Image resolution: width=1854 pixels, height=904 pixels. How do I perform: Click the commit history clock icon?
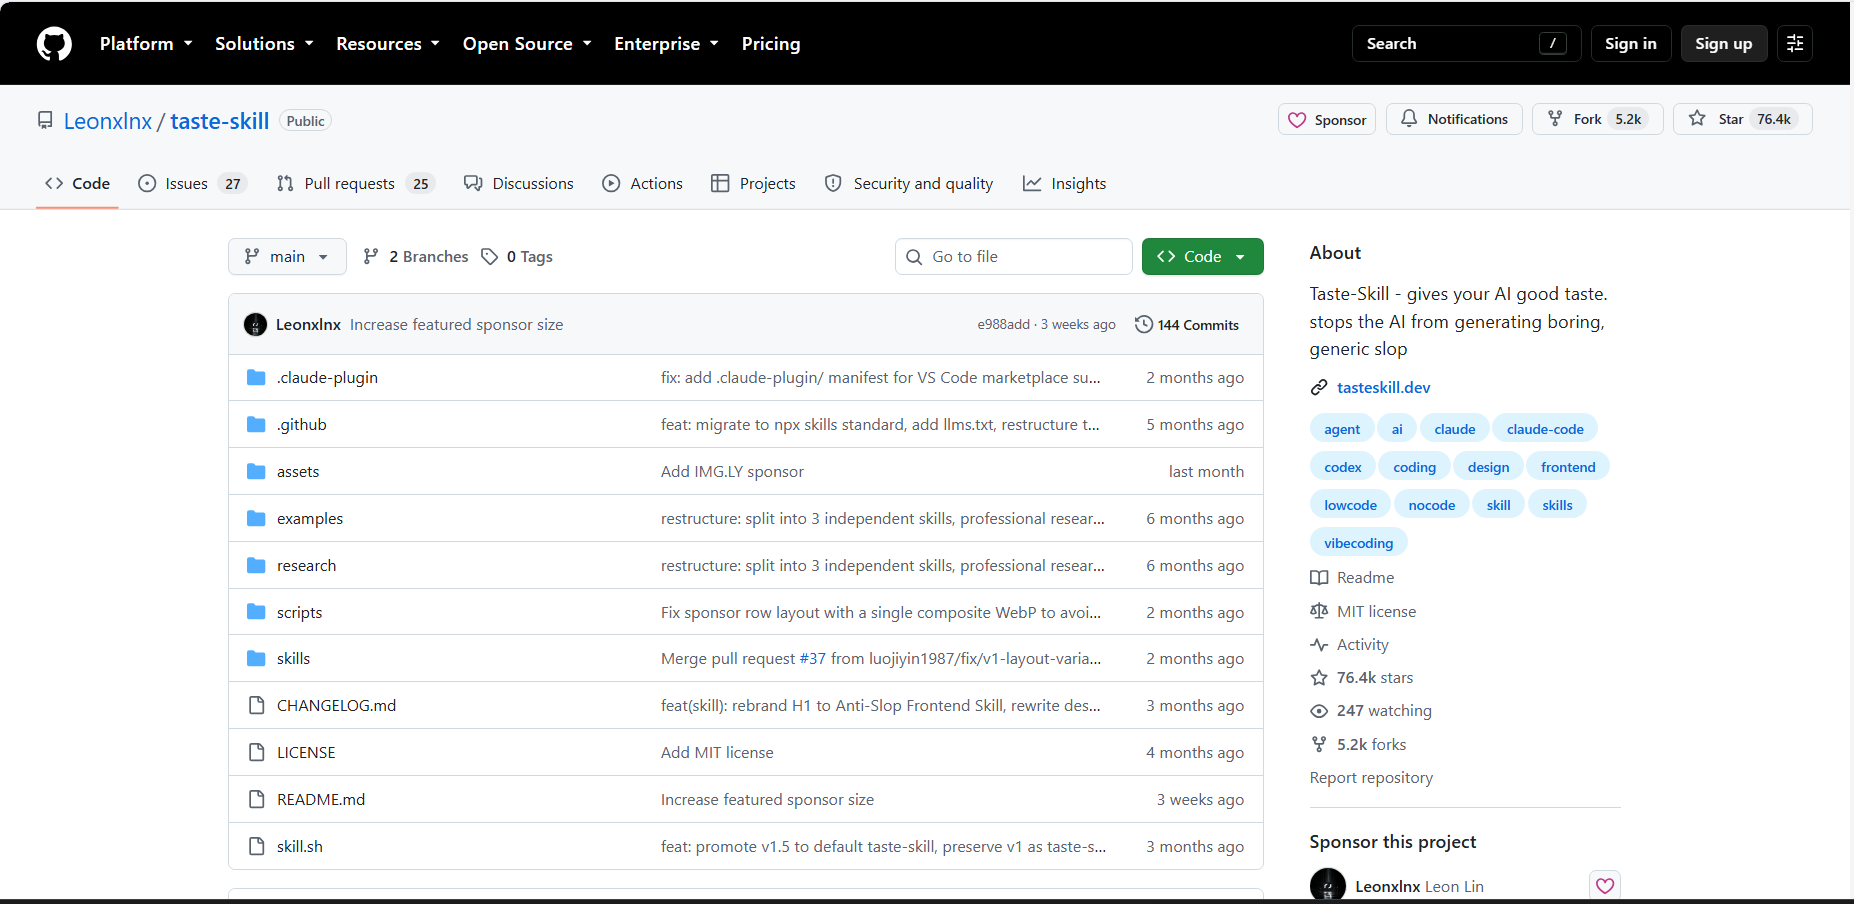1144,324
